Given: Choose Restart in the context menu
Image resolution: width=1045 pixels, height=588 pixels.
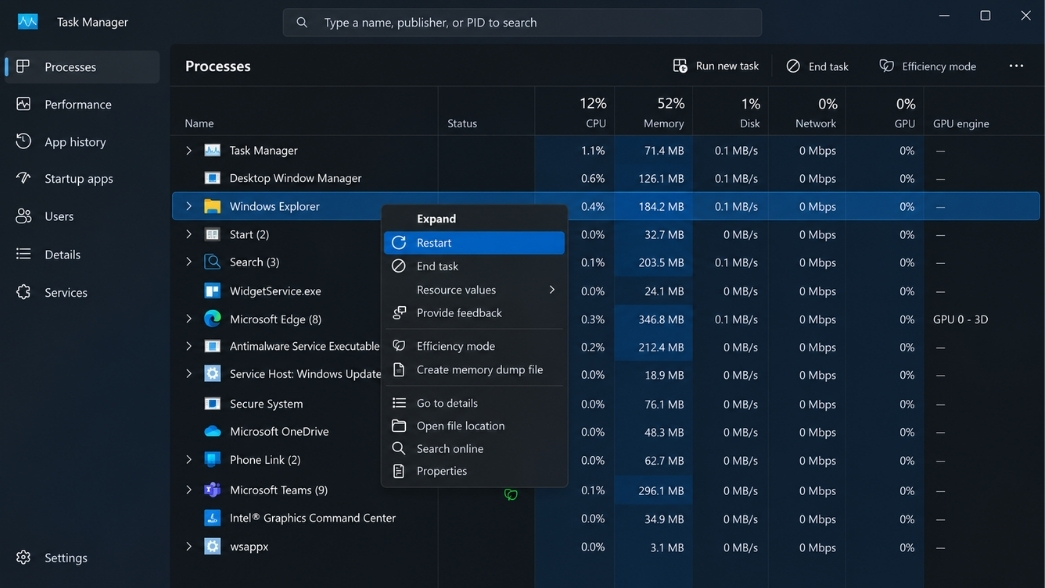Looking at the screenshot, I should pos(474,243).
